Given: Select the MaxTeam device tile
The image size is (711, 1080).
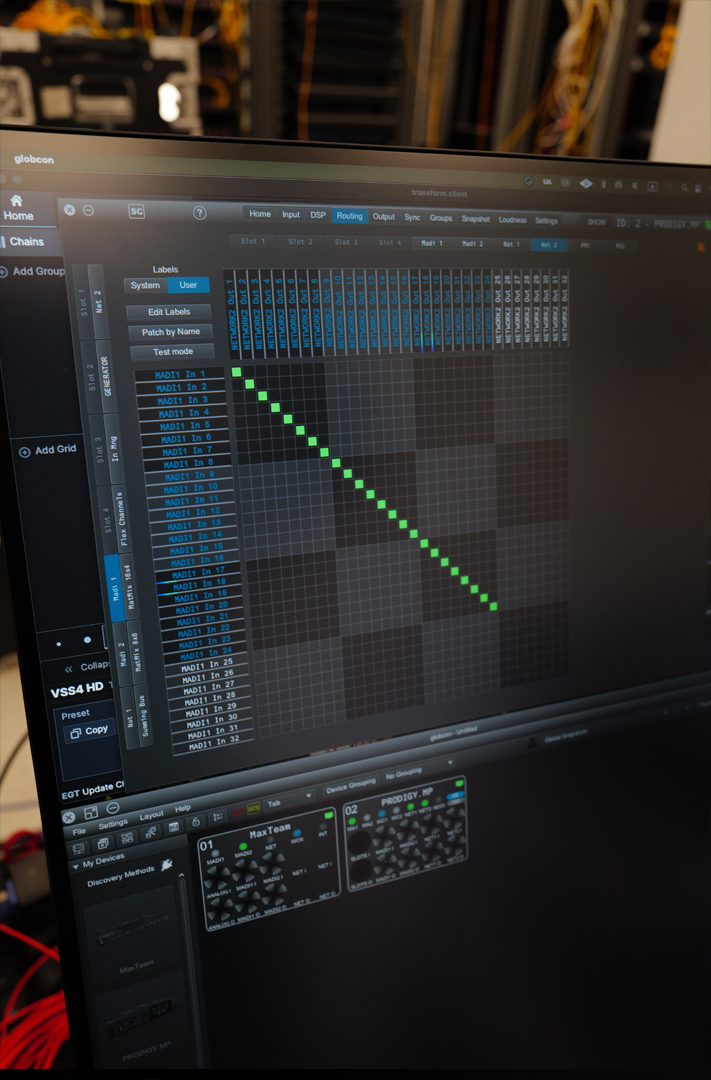Looking at the screenshot, I should (x=270, y=868).
